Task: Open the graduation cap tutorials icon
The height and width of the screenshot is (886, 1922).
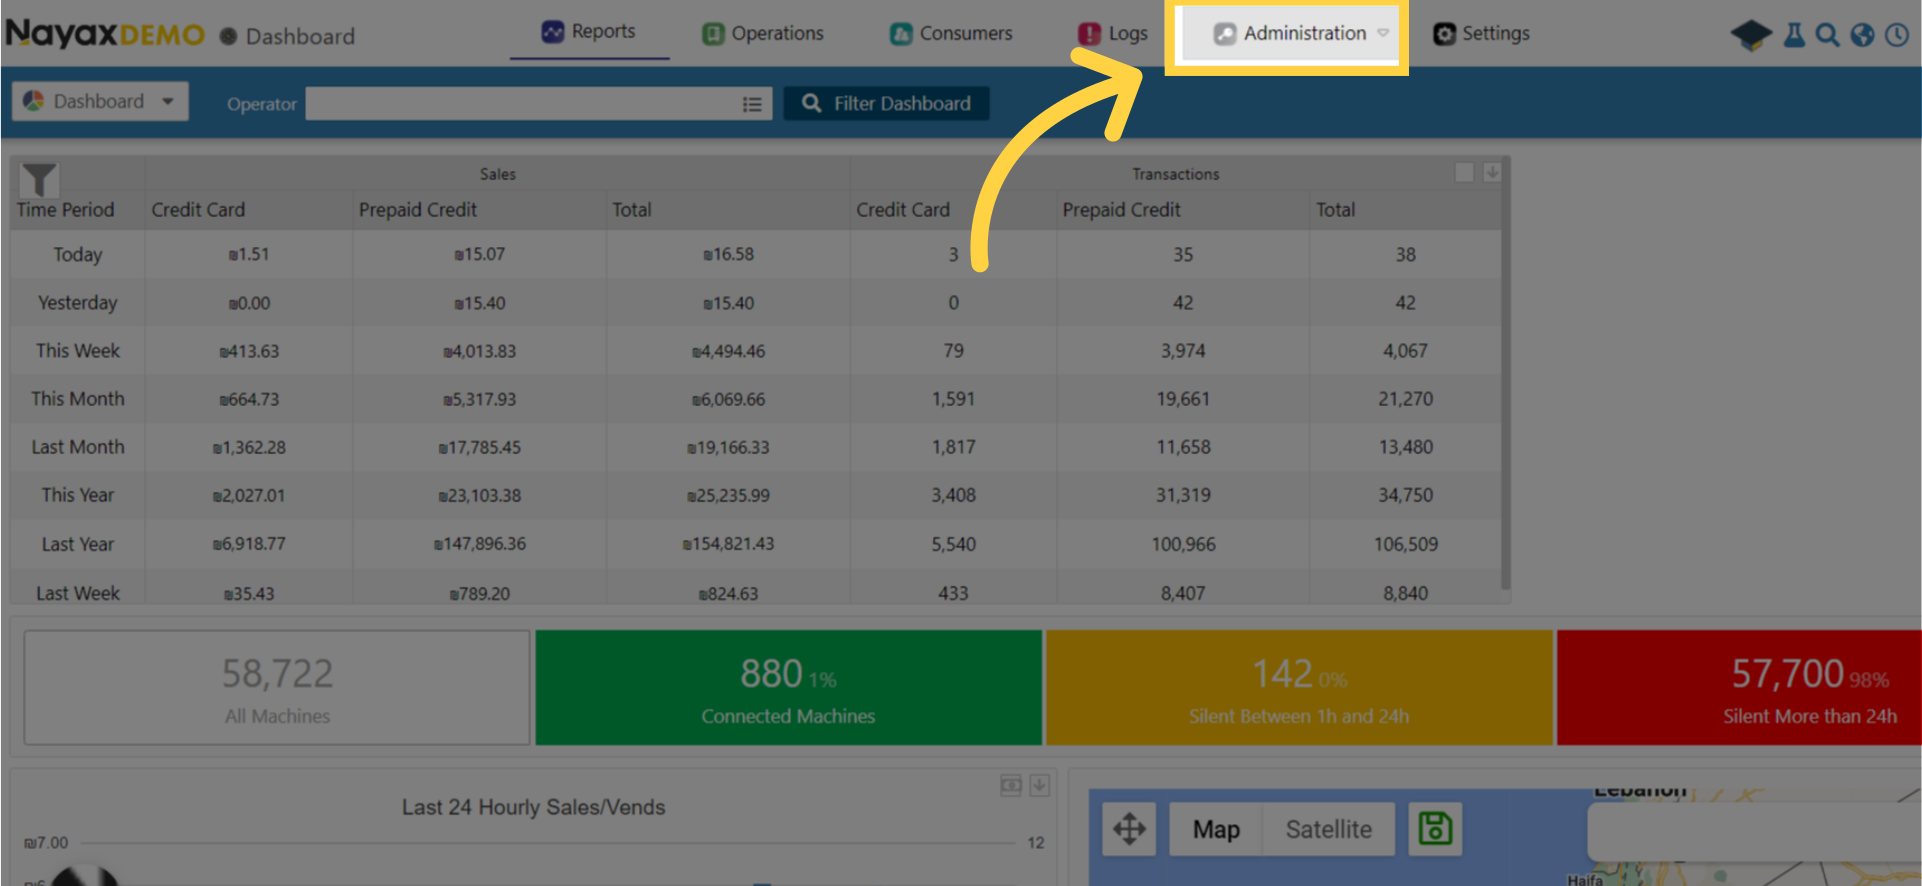Action: 1751,35
